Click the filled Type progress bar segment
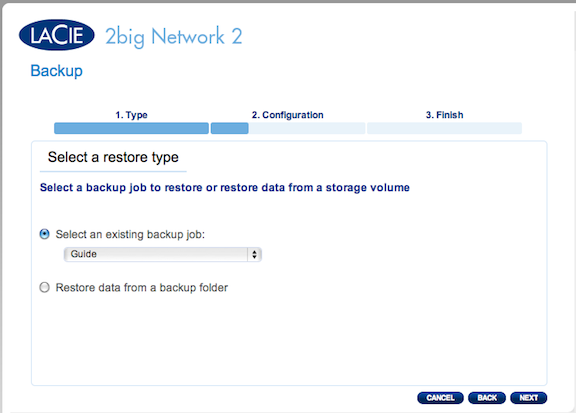576x413 pixels. pos(132,128)
